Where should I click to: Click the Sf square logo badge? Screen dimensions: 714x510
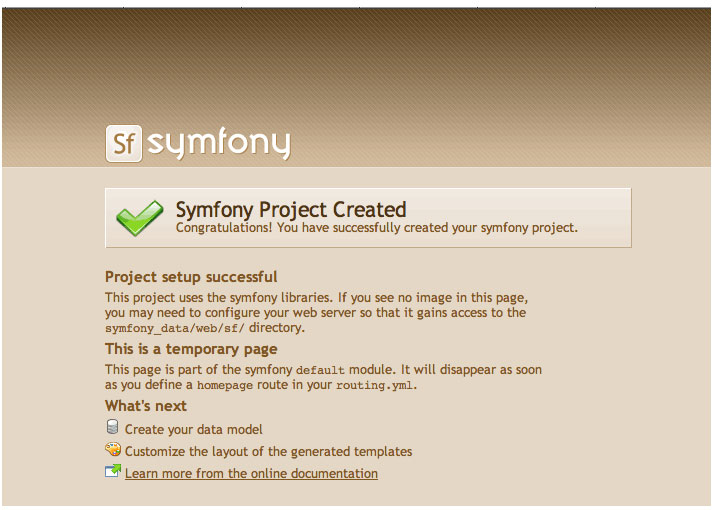point(124,143)
